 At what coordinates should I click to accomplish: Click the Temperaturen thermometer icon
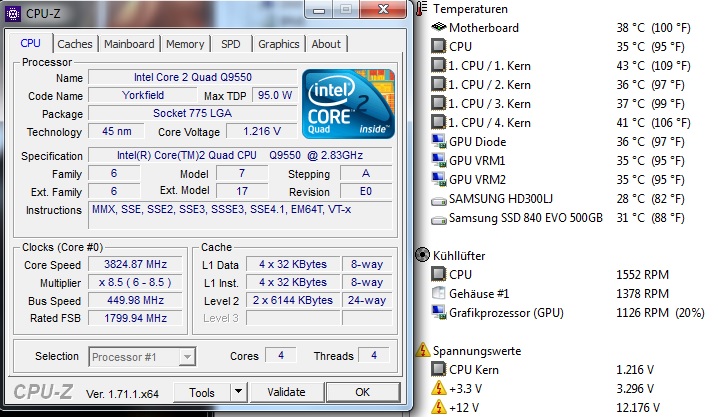(x=422, y=9)
